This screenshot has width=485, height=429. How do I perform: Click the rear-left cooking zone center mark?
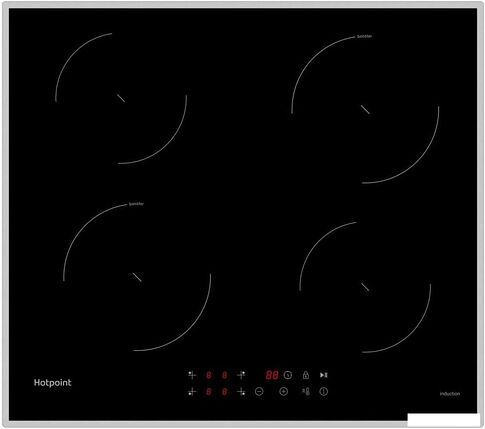(x=121, y=98)
